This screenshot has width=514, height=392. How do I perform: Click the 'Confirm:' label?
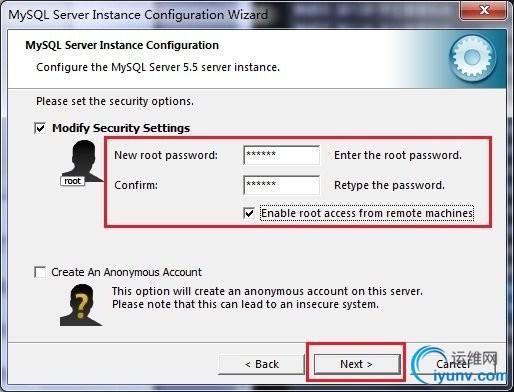click(x=136, y=185)
